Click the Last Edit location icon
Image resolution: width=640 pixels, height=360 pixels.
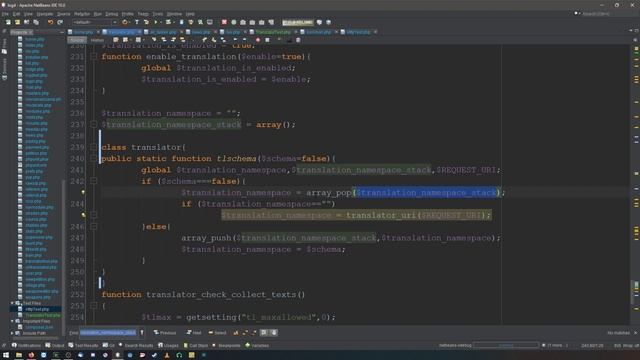[x=116, y=40]
